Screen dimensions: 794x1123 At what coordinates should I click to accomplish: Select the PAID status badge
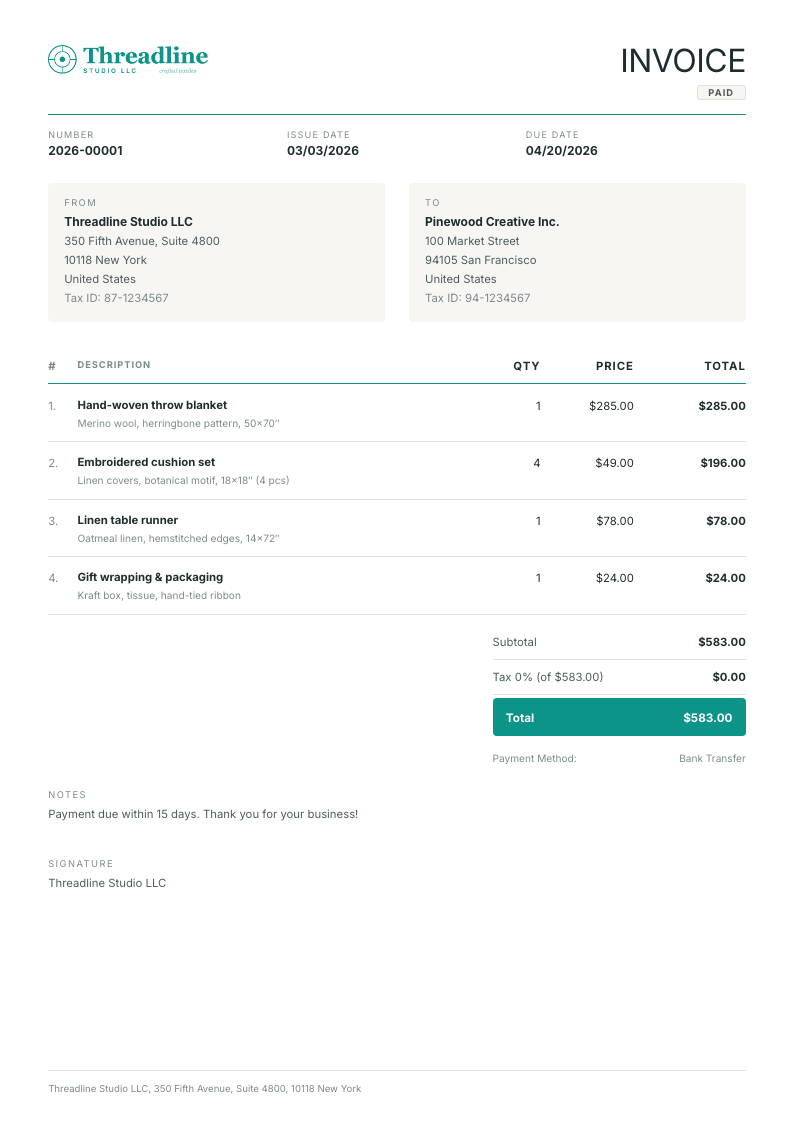point(721,92)
